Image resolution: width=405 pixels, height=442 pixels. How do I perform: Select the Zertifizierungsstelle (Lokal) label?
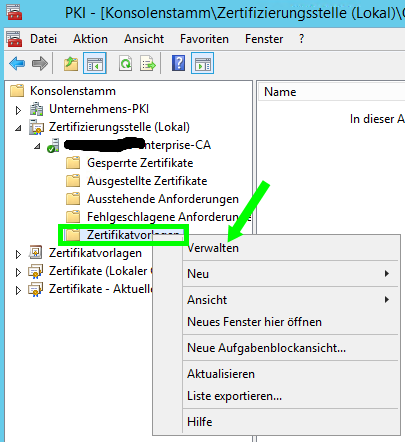pos(119,127)
